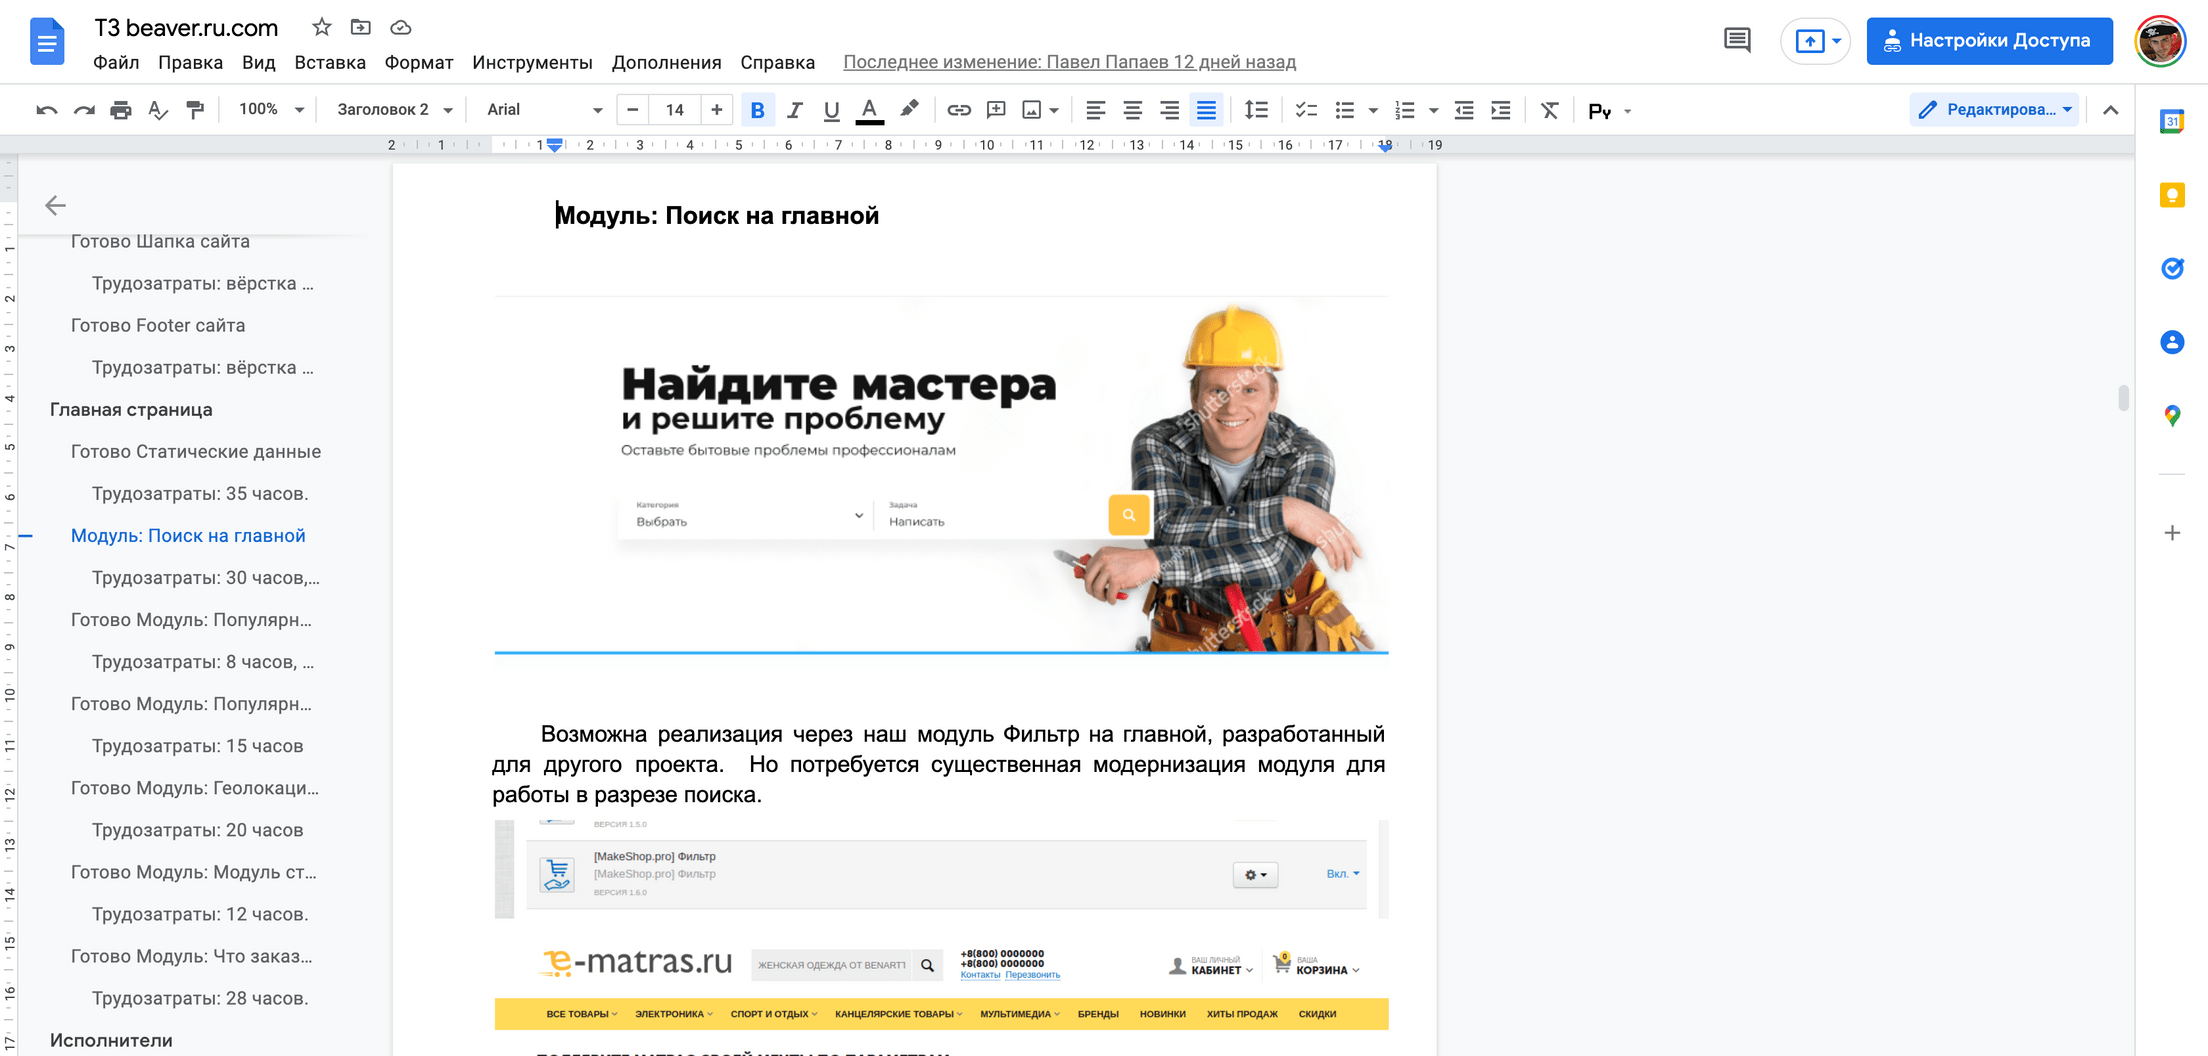This screenshot has height=1056, width=2208.
Task: Open the Google account avatar
Action: pos(2160,41)
